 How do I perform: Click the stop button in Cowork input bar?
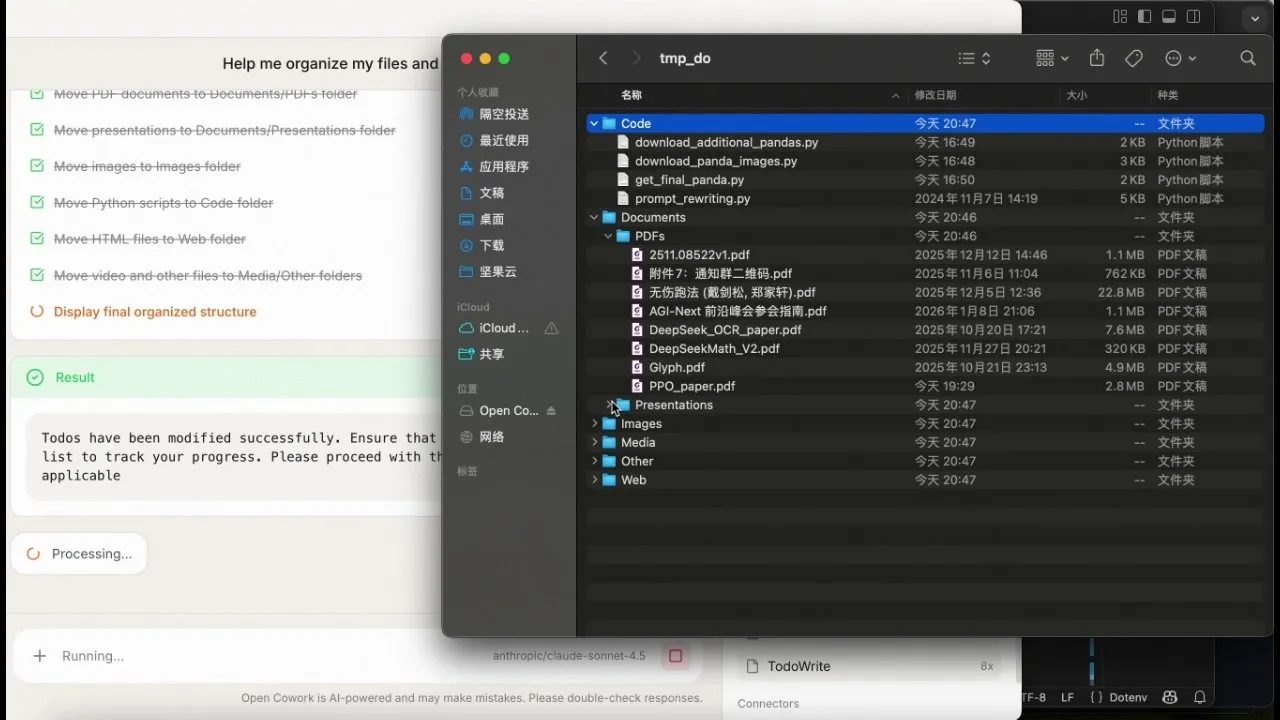675,656
